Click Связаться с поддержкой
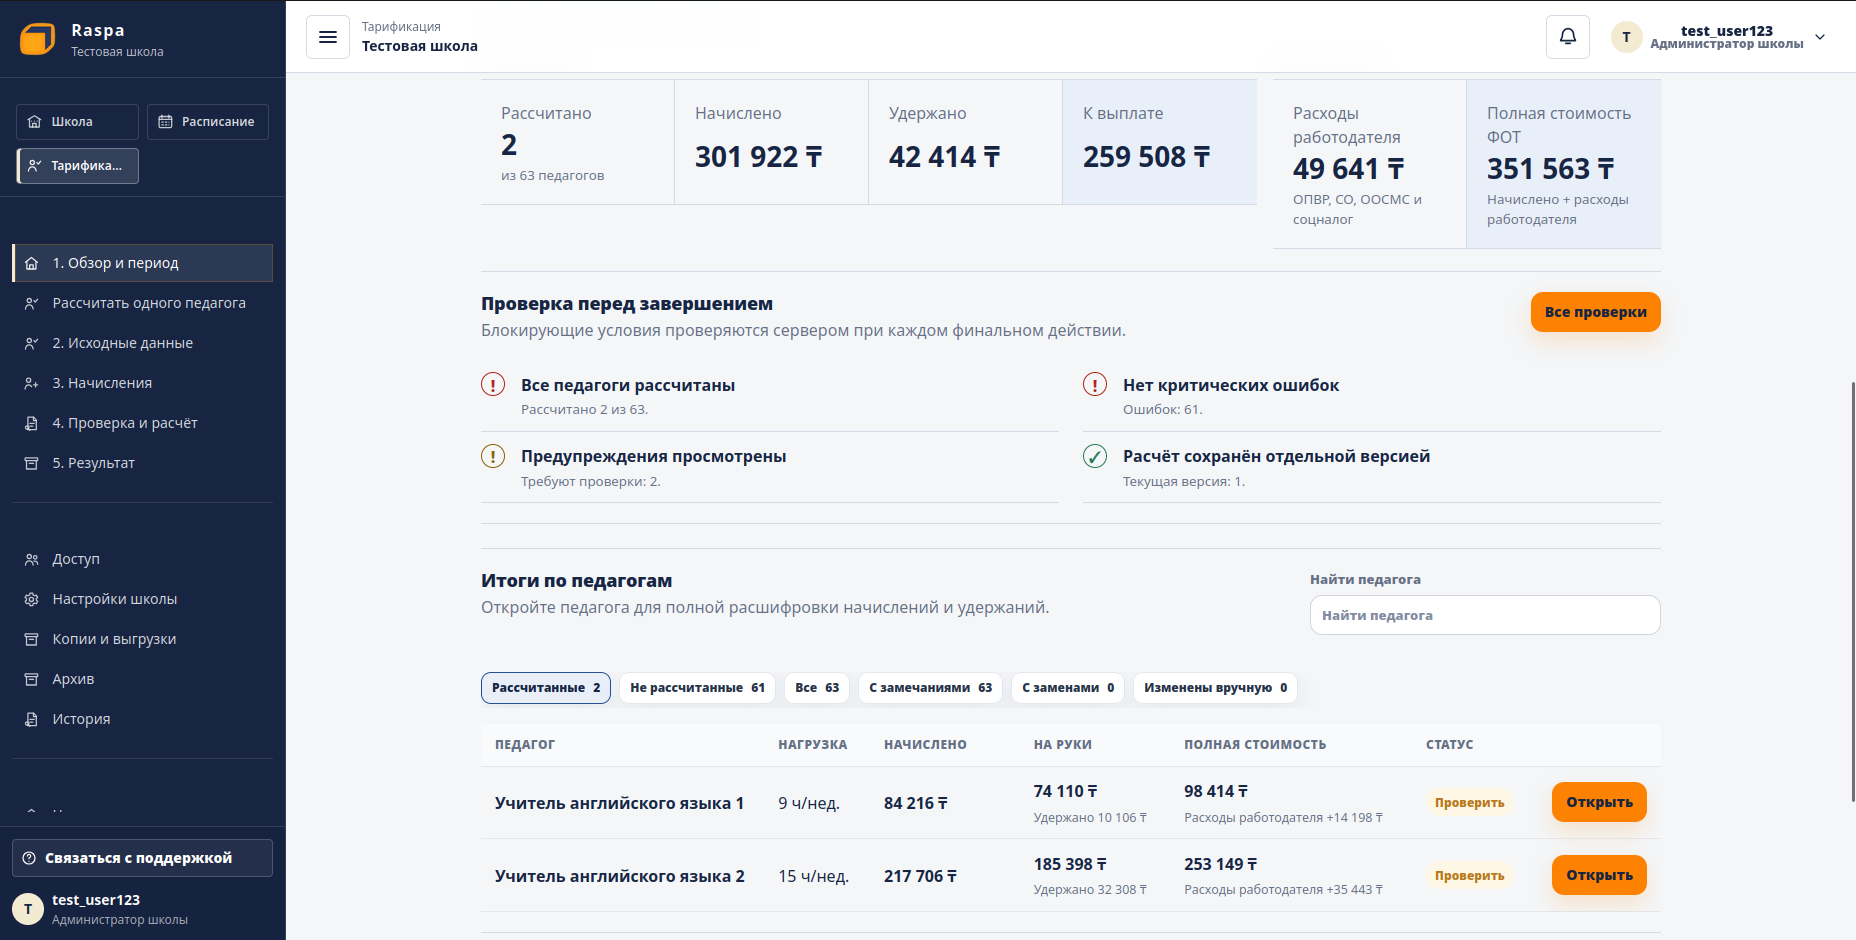 [142, 858]
